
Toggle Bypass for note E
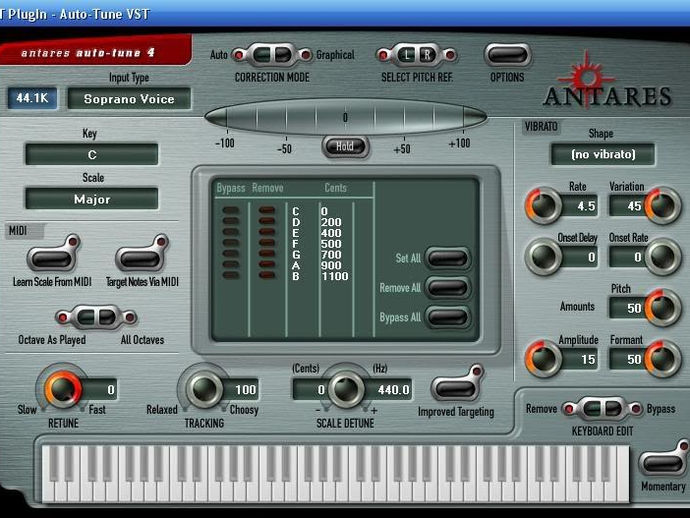(x=231, y=232)
